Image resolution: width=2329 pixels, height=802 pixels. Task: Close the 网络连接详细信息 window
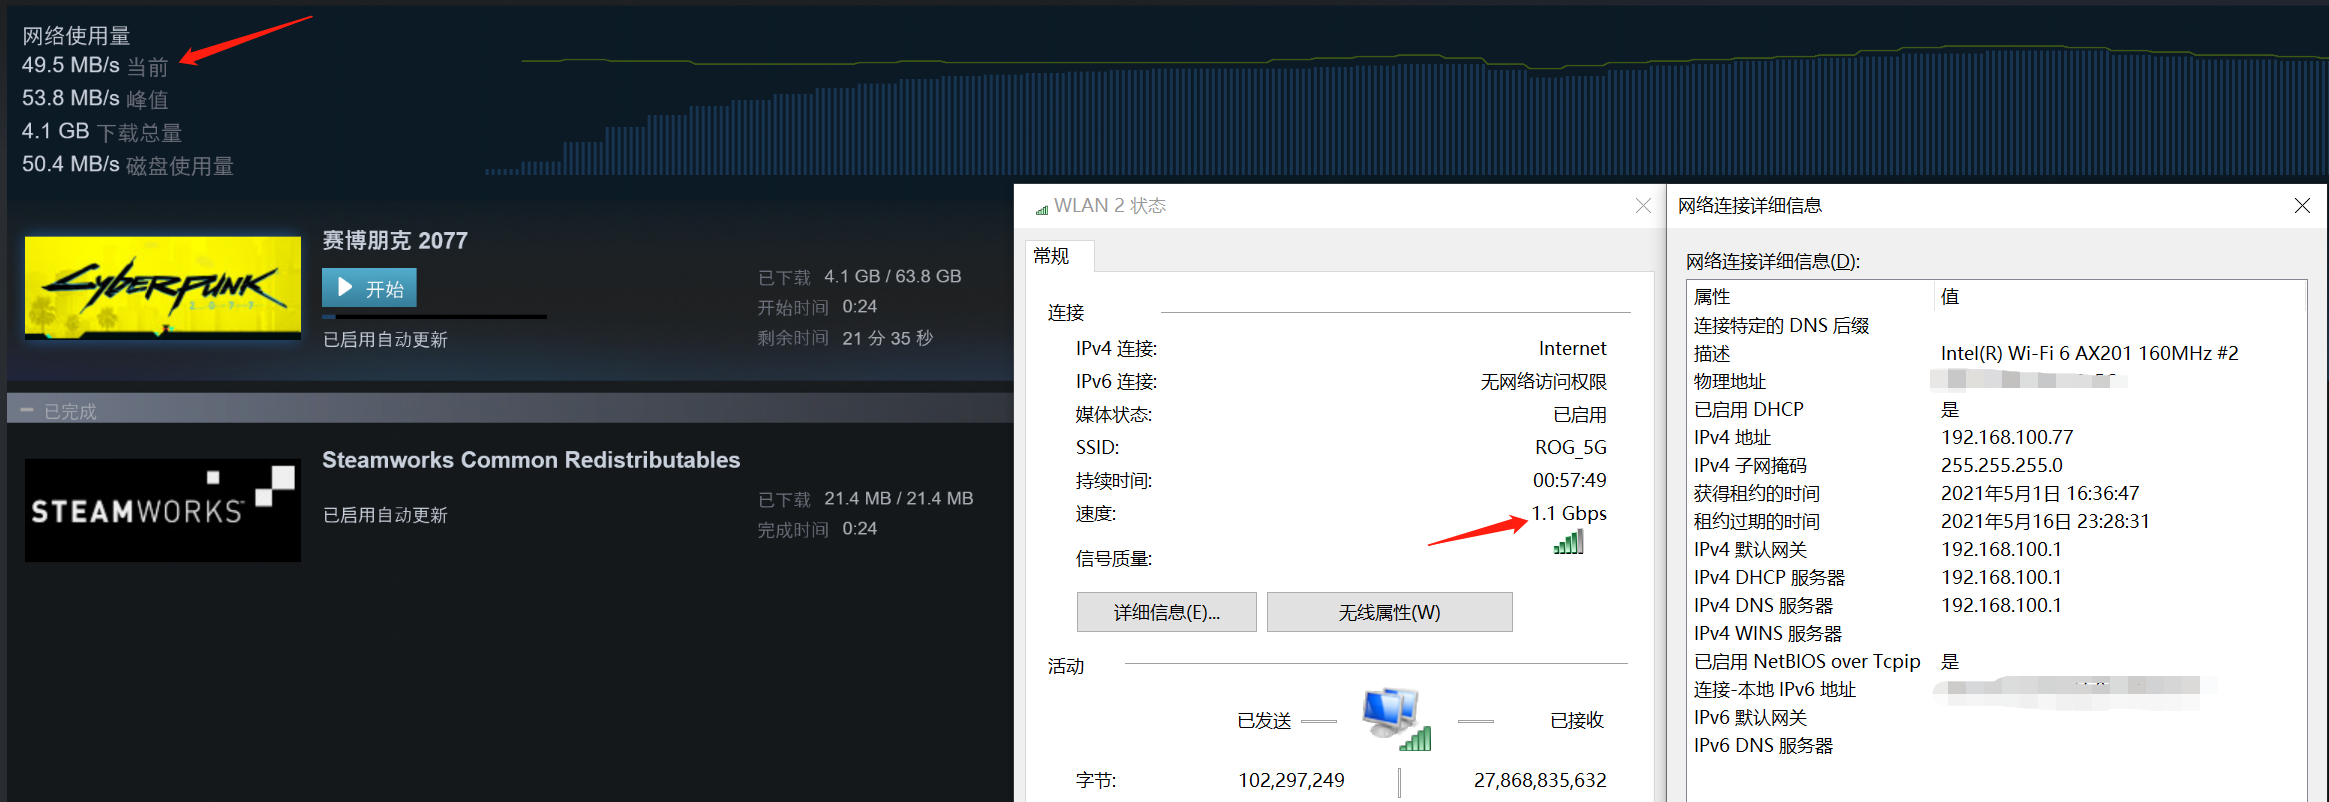click(x=2302, y=206)
